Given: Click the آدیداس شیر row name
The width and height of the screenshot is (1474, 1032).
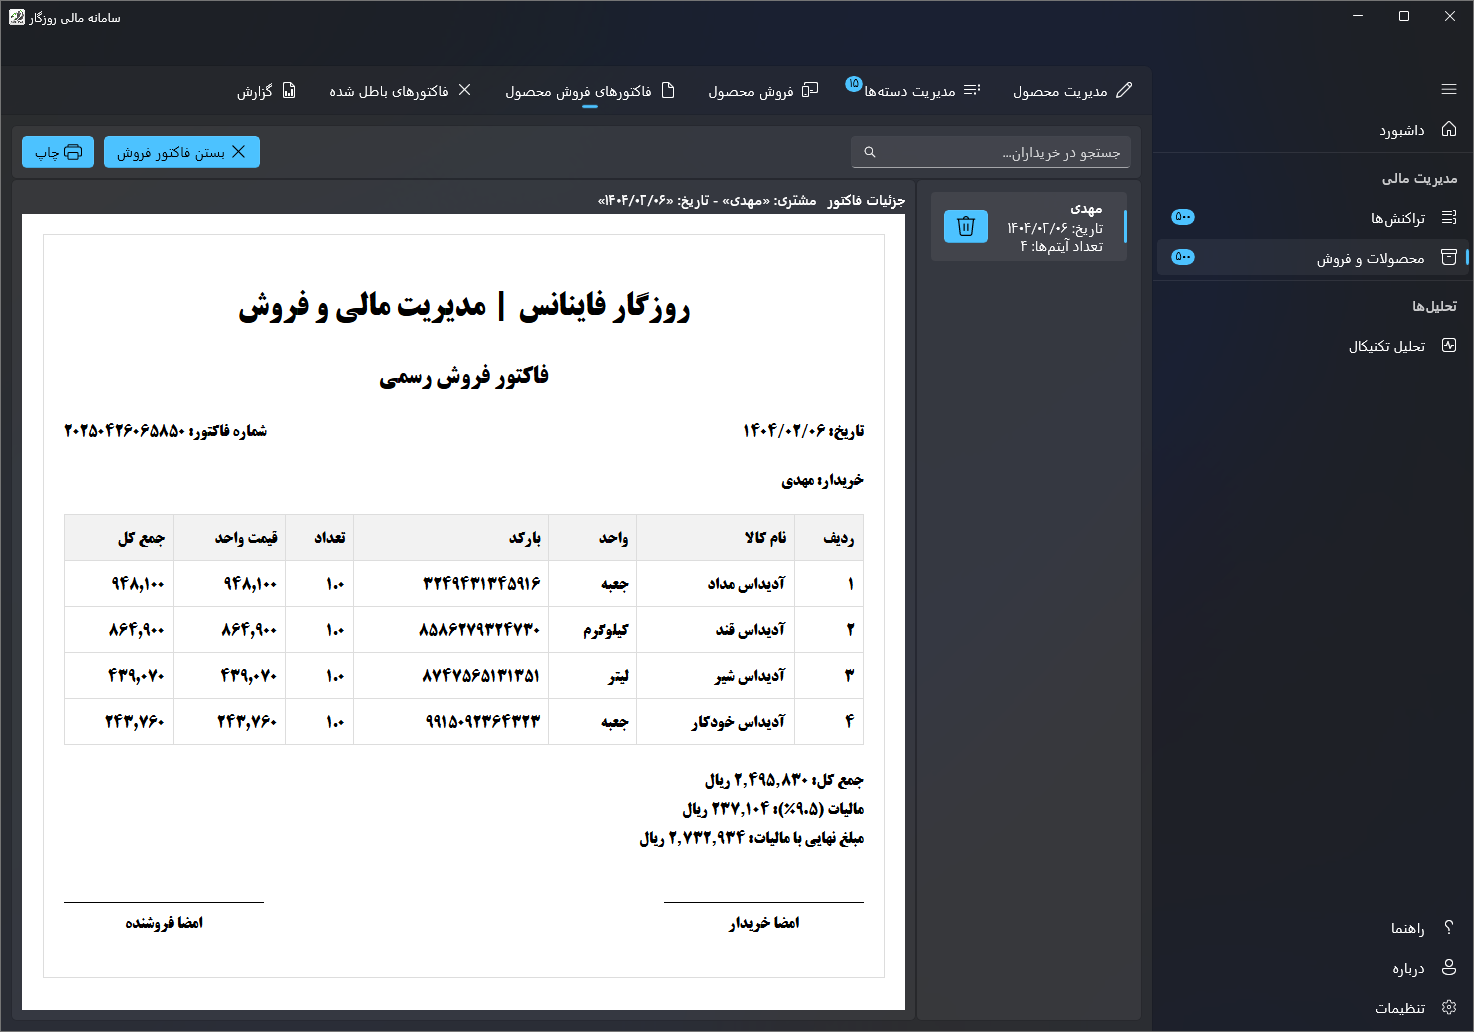Looking at the screenshot, I should 750,676.
